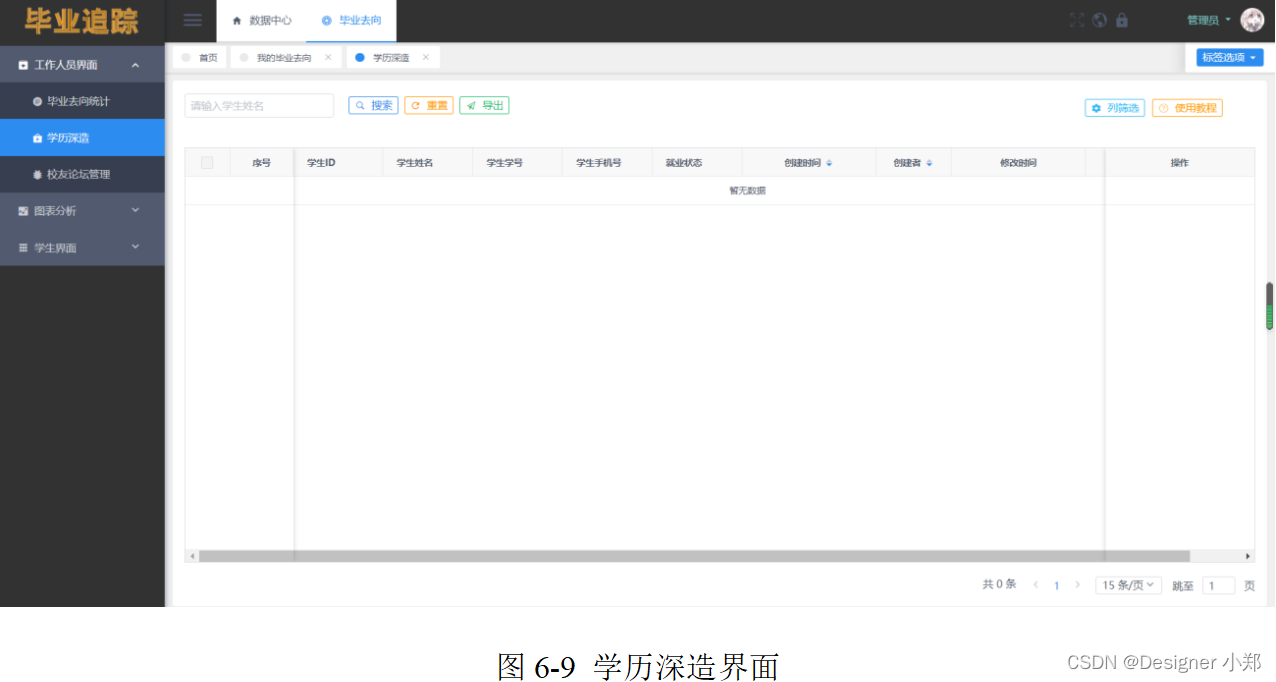Click the 校友论坛管理 gear icon

pyautogui.click(x=37, y=175)
